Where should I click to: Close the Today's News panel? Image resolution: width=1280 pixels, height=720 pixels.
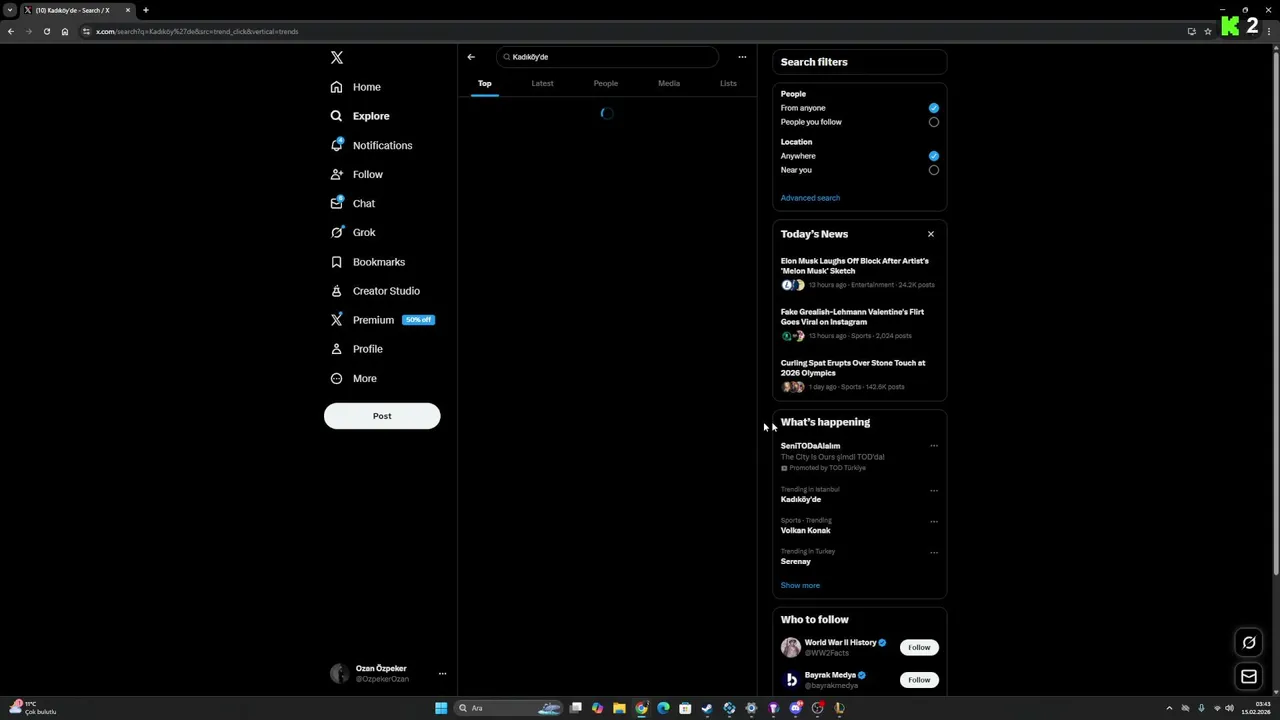tap(930, 234)
